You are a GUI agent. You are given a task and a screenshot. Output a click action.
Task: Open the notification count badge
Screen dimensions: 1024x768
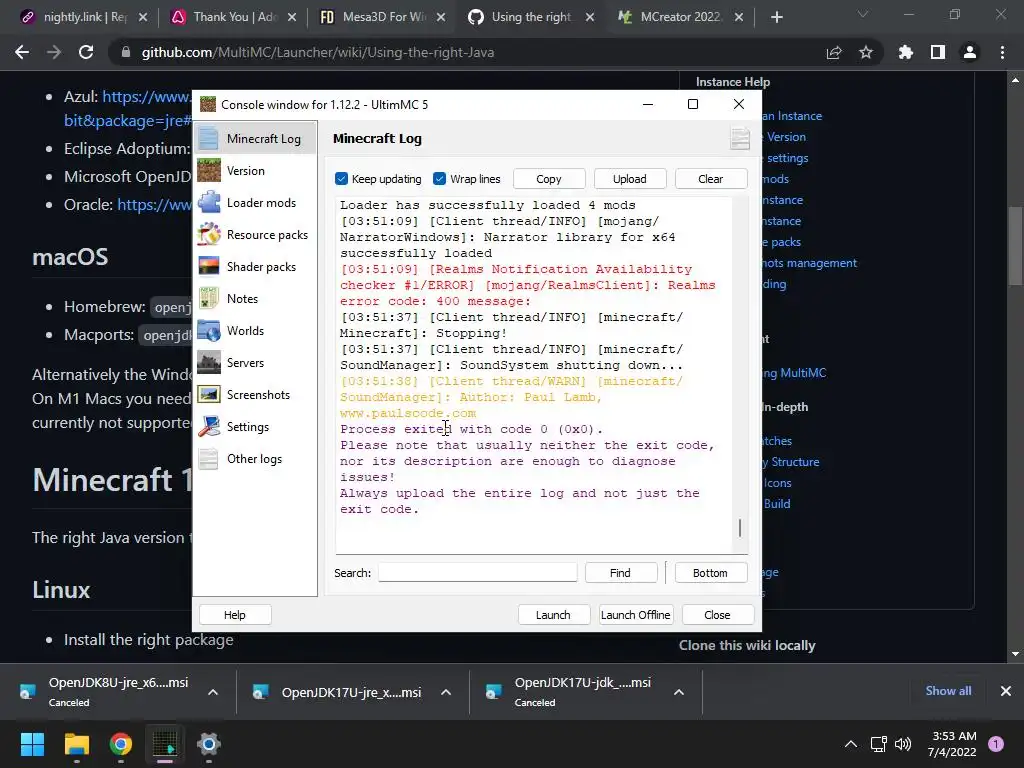(996, 744)
